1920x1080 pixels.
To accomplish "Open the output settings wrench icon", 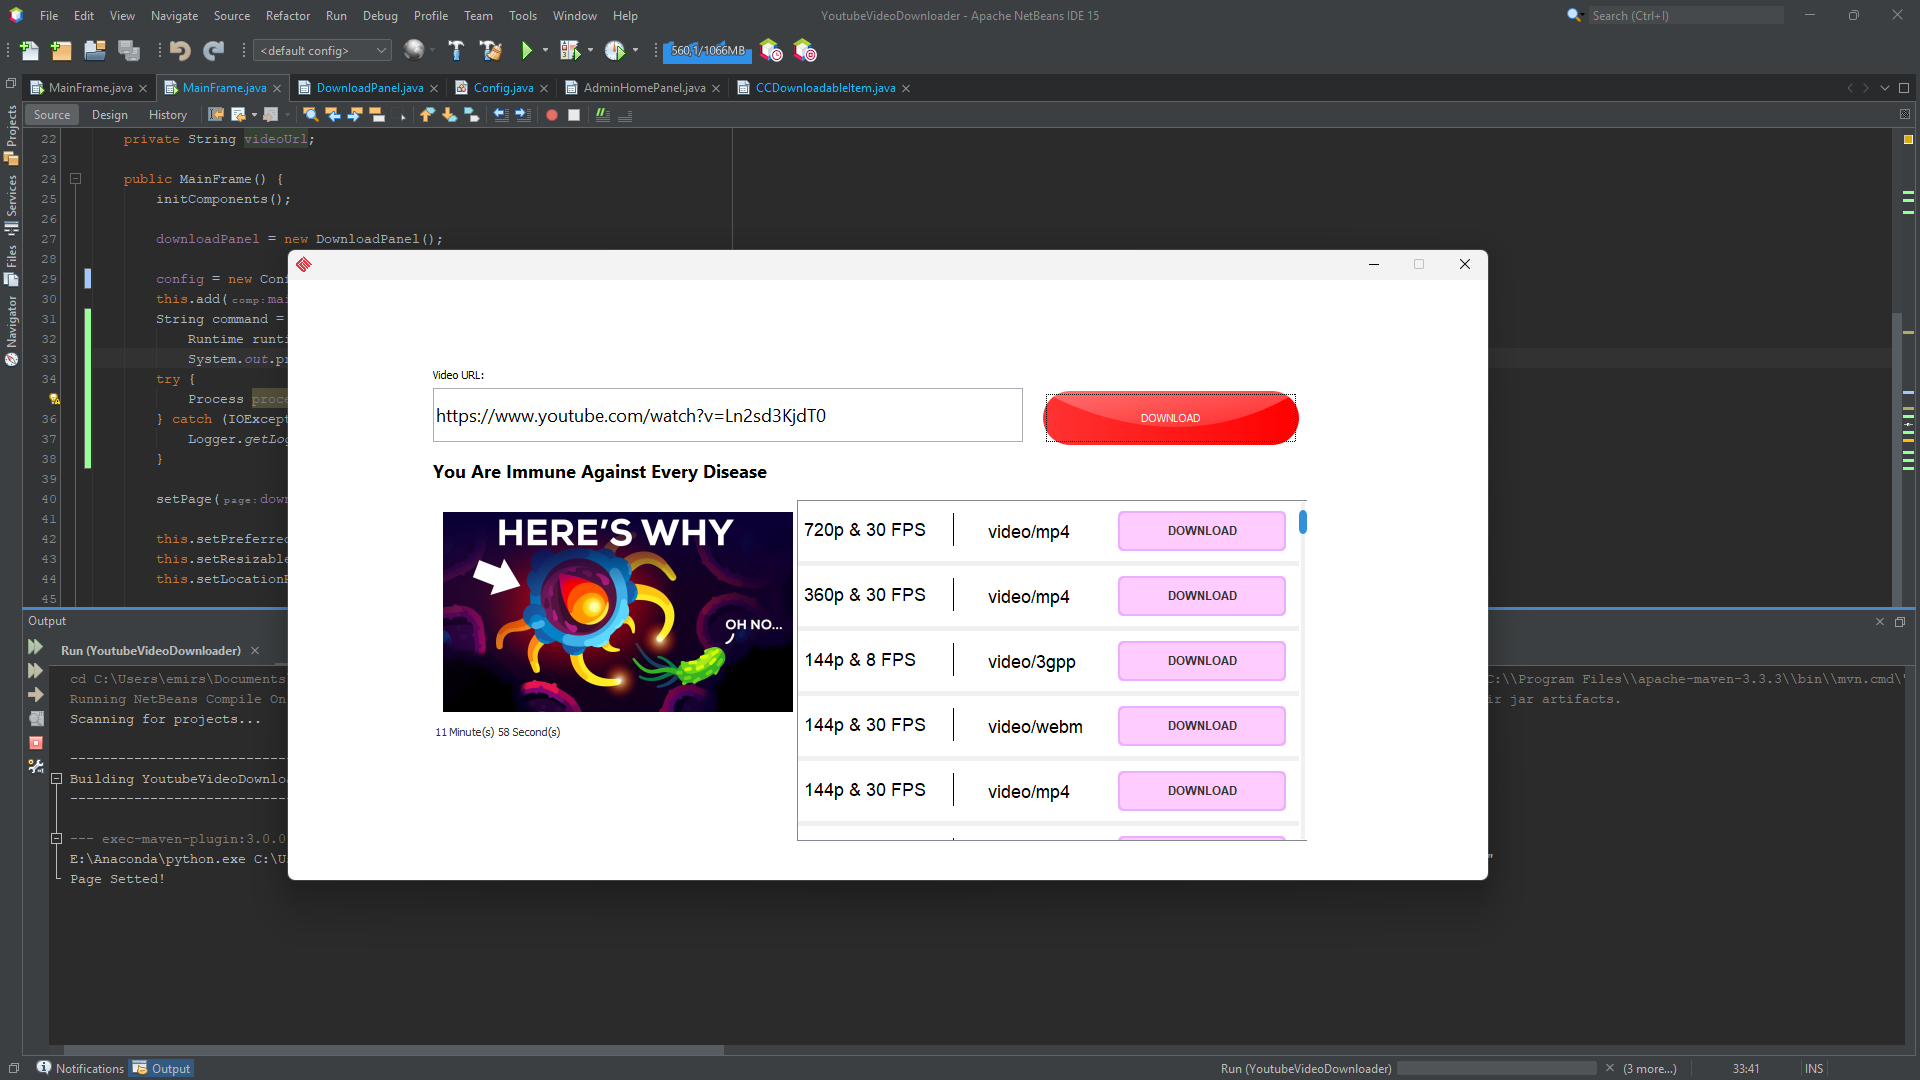I will point(36,767).
